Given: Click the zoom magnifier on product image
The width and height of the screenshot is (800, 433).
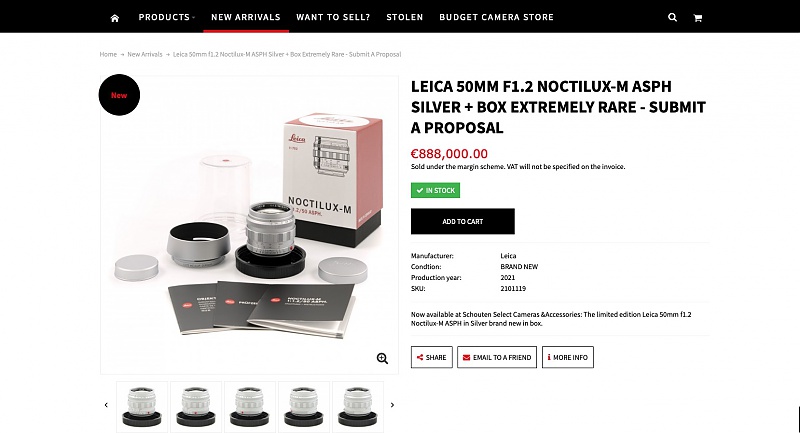Looking at the screenshot, I should tap(382, 358).
